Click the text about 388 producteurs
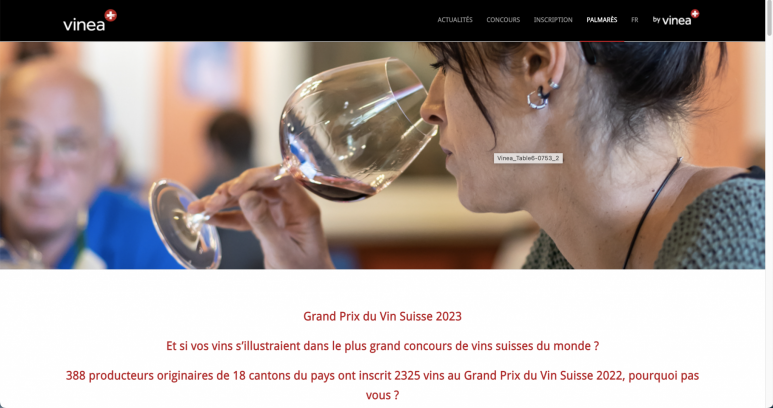Image resolution: width=773 pixels, height=408 pixels. click(382, 385)
